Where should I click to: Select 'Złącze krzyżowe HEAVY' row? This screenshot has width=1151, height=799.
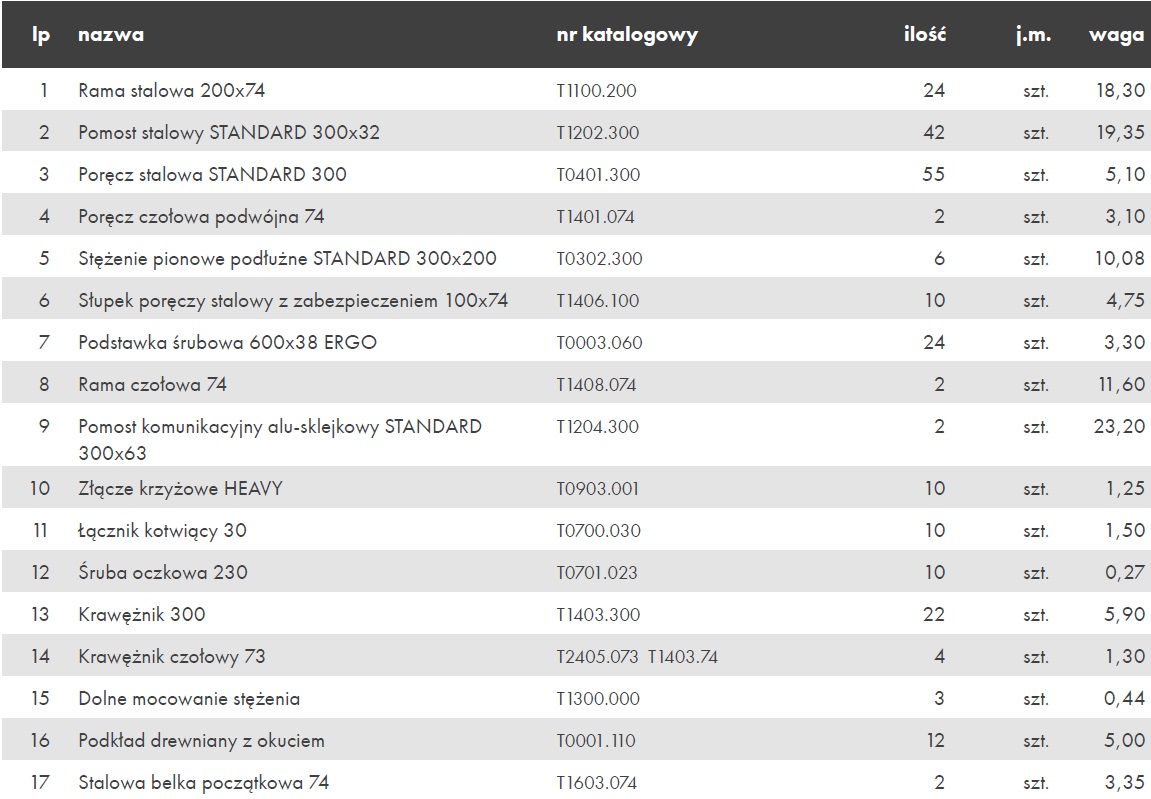576,488
